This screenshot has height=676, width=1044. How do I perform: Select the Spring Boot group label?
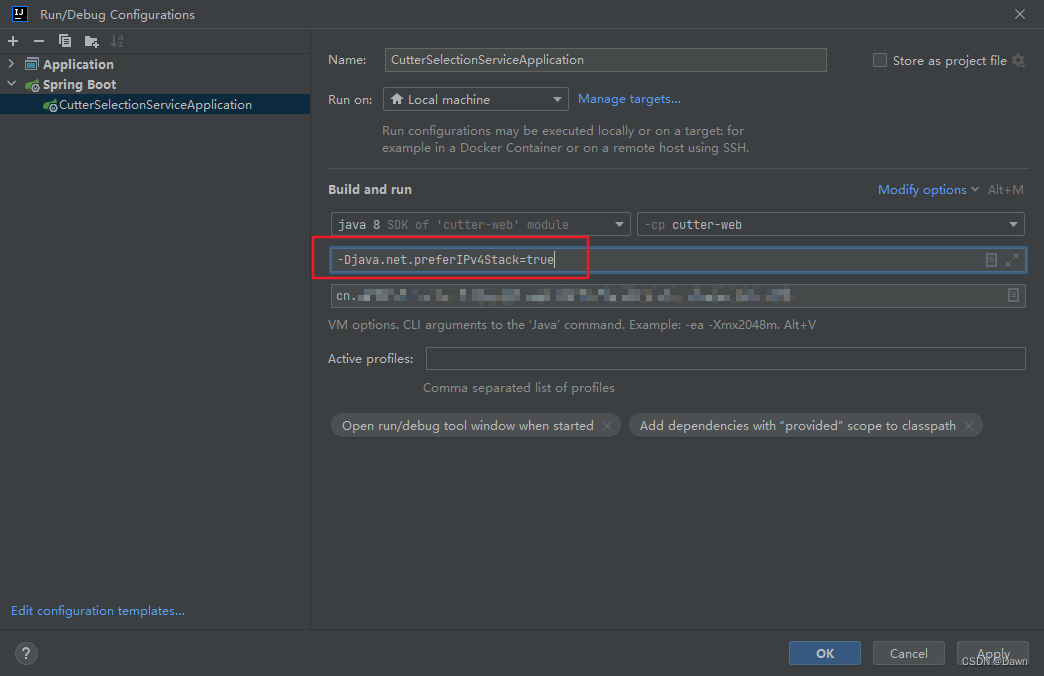click(x=79, y=85)
